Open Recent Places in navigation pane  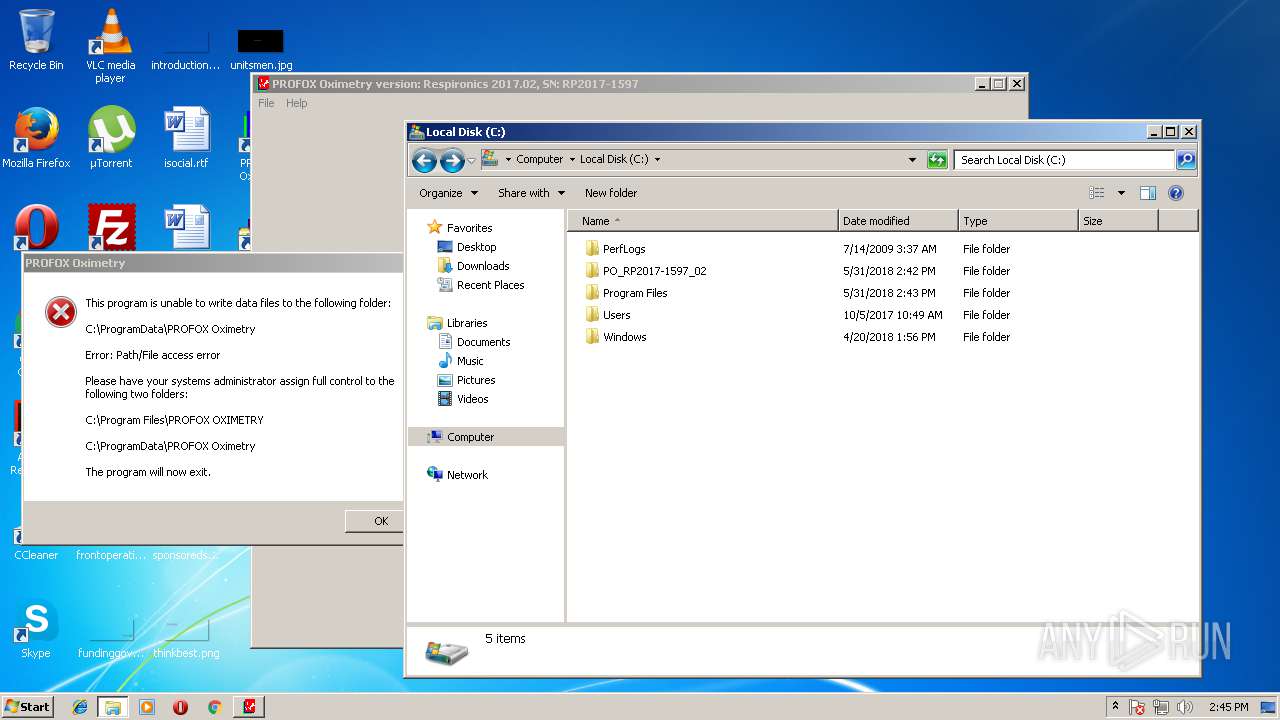pos(490,285)
